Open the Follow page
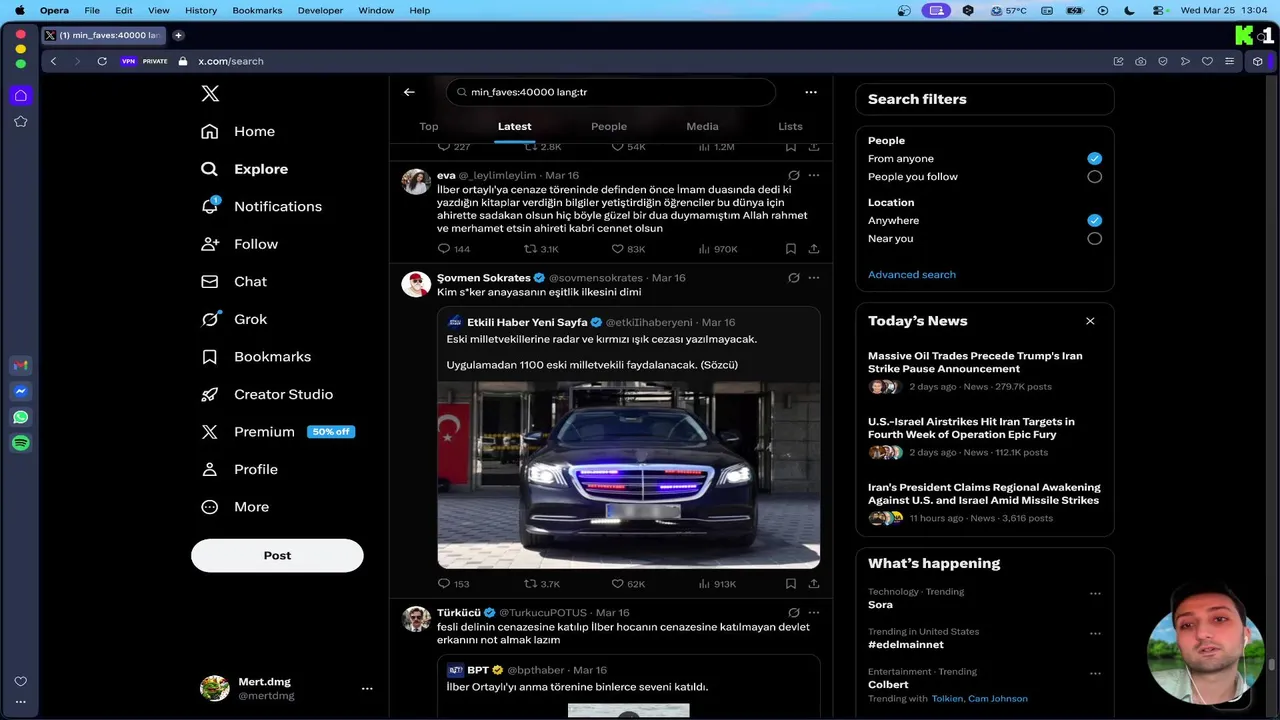This screenshot has height=720, width=1280. (x=240, y=244)
